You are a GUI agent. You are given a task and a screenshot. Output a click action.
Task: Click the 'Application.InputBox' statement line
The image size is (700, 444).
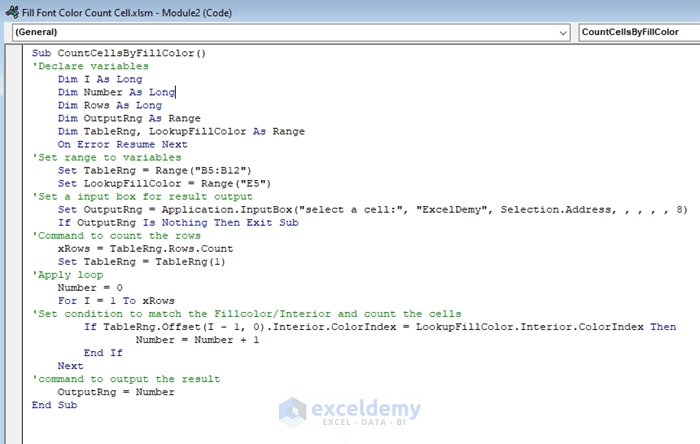[372, 209]
